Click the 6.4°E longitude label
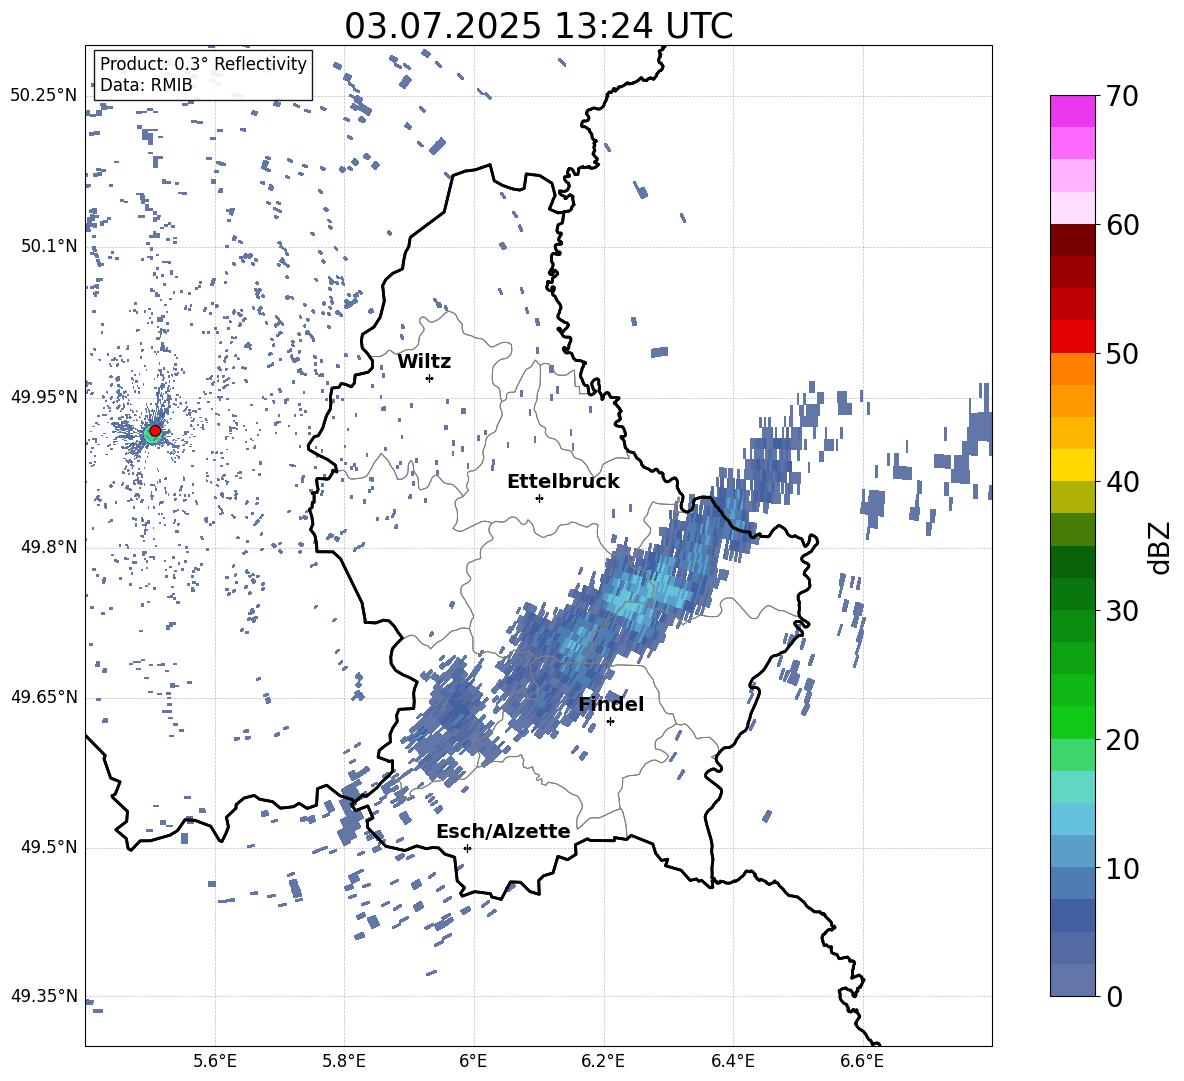The image size is (1184, 1081). (x=732, y=1061)
